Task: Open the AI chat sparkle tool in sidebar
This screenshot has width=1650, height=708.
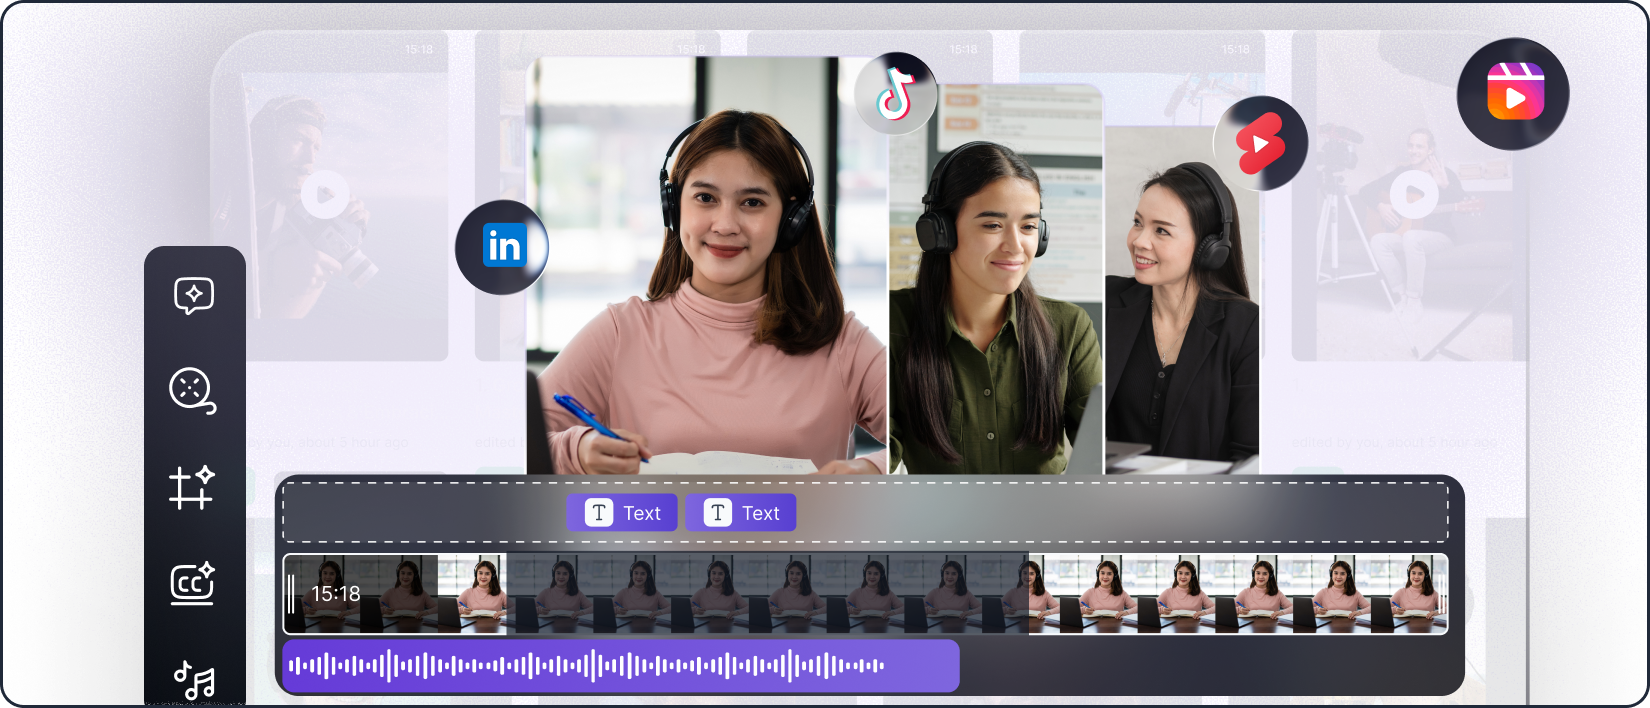Action: pos(194,295)
